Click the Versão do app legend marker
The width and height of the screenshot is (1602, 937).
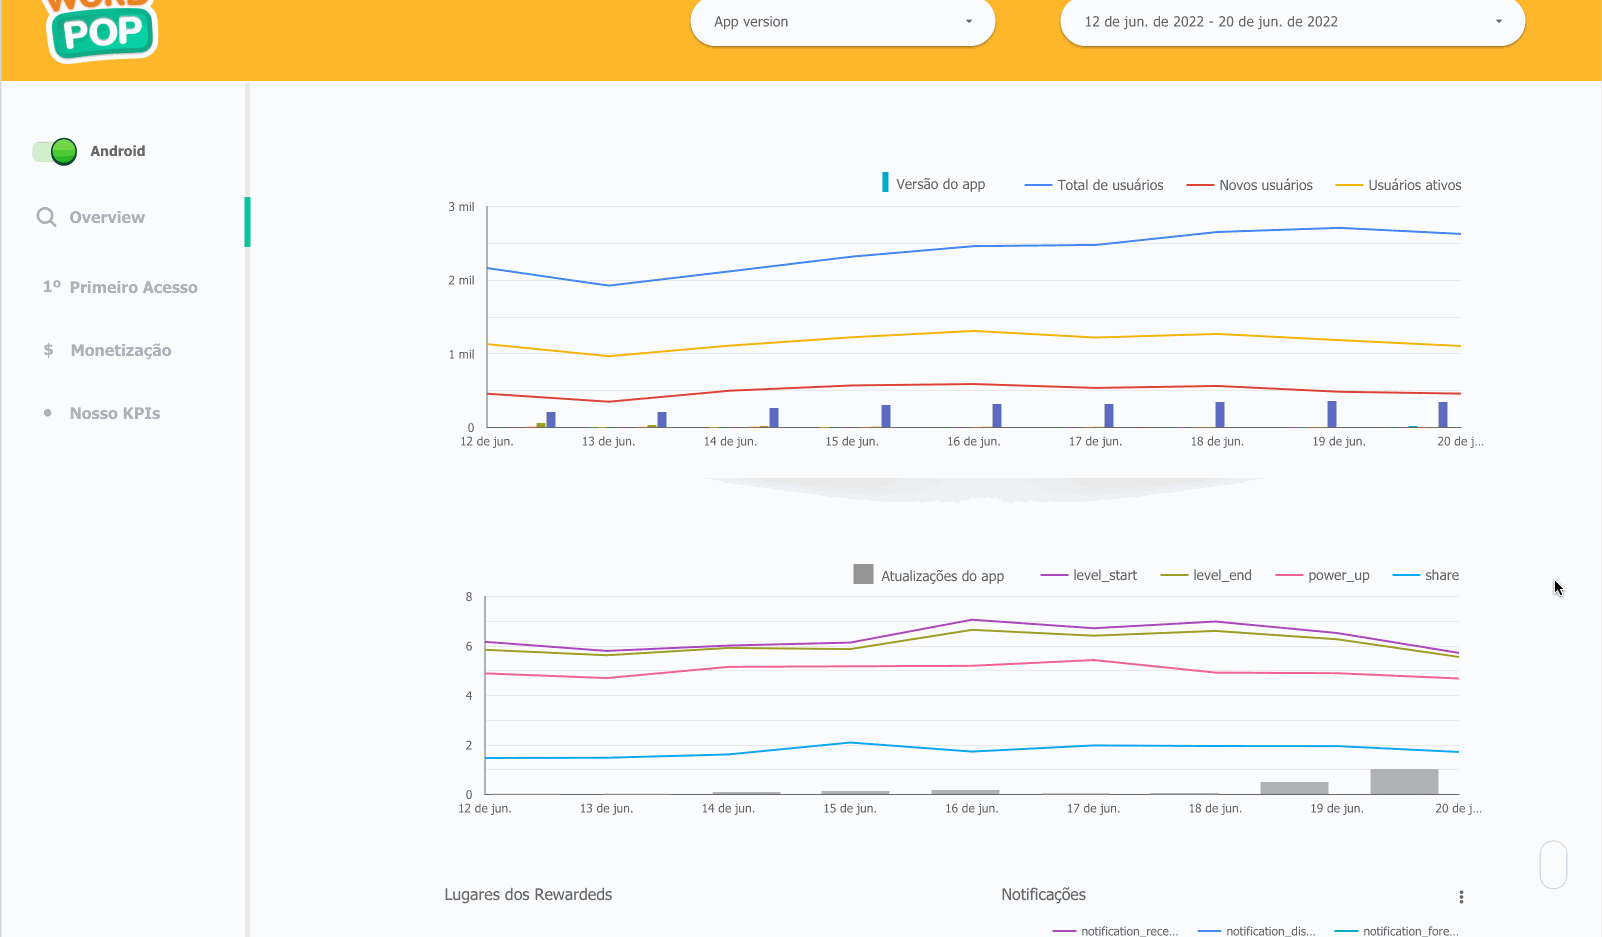(x=885, y=183)
